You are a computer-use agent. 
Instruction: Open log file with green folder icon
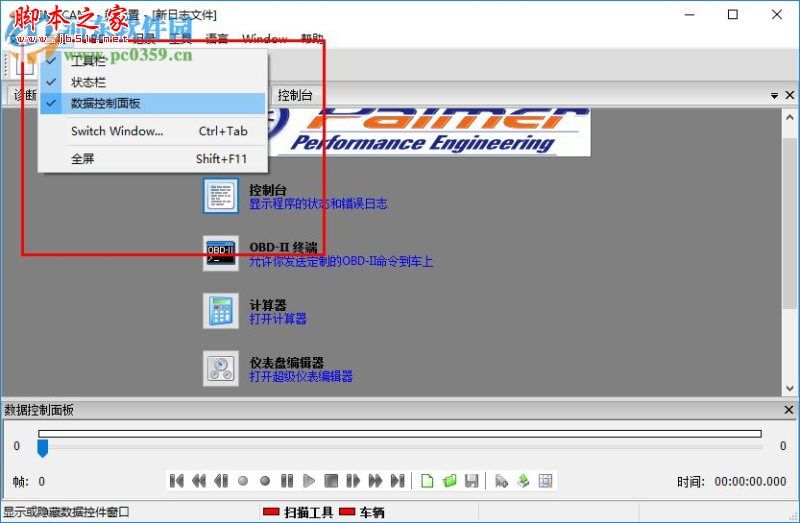pos(449,481)
